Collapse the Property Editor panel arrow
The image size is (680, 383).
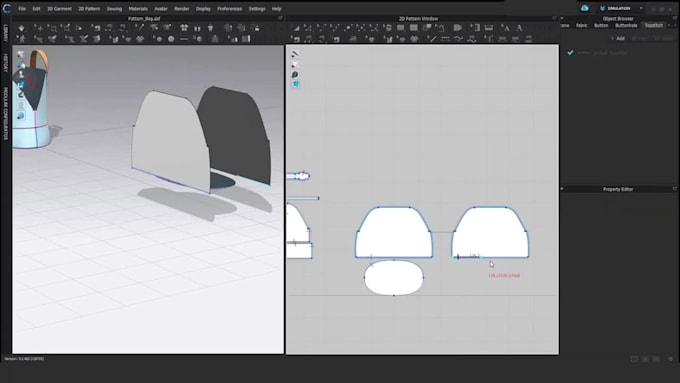pyautogui.click(x=562, y=189)
